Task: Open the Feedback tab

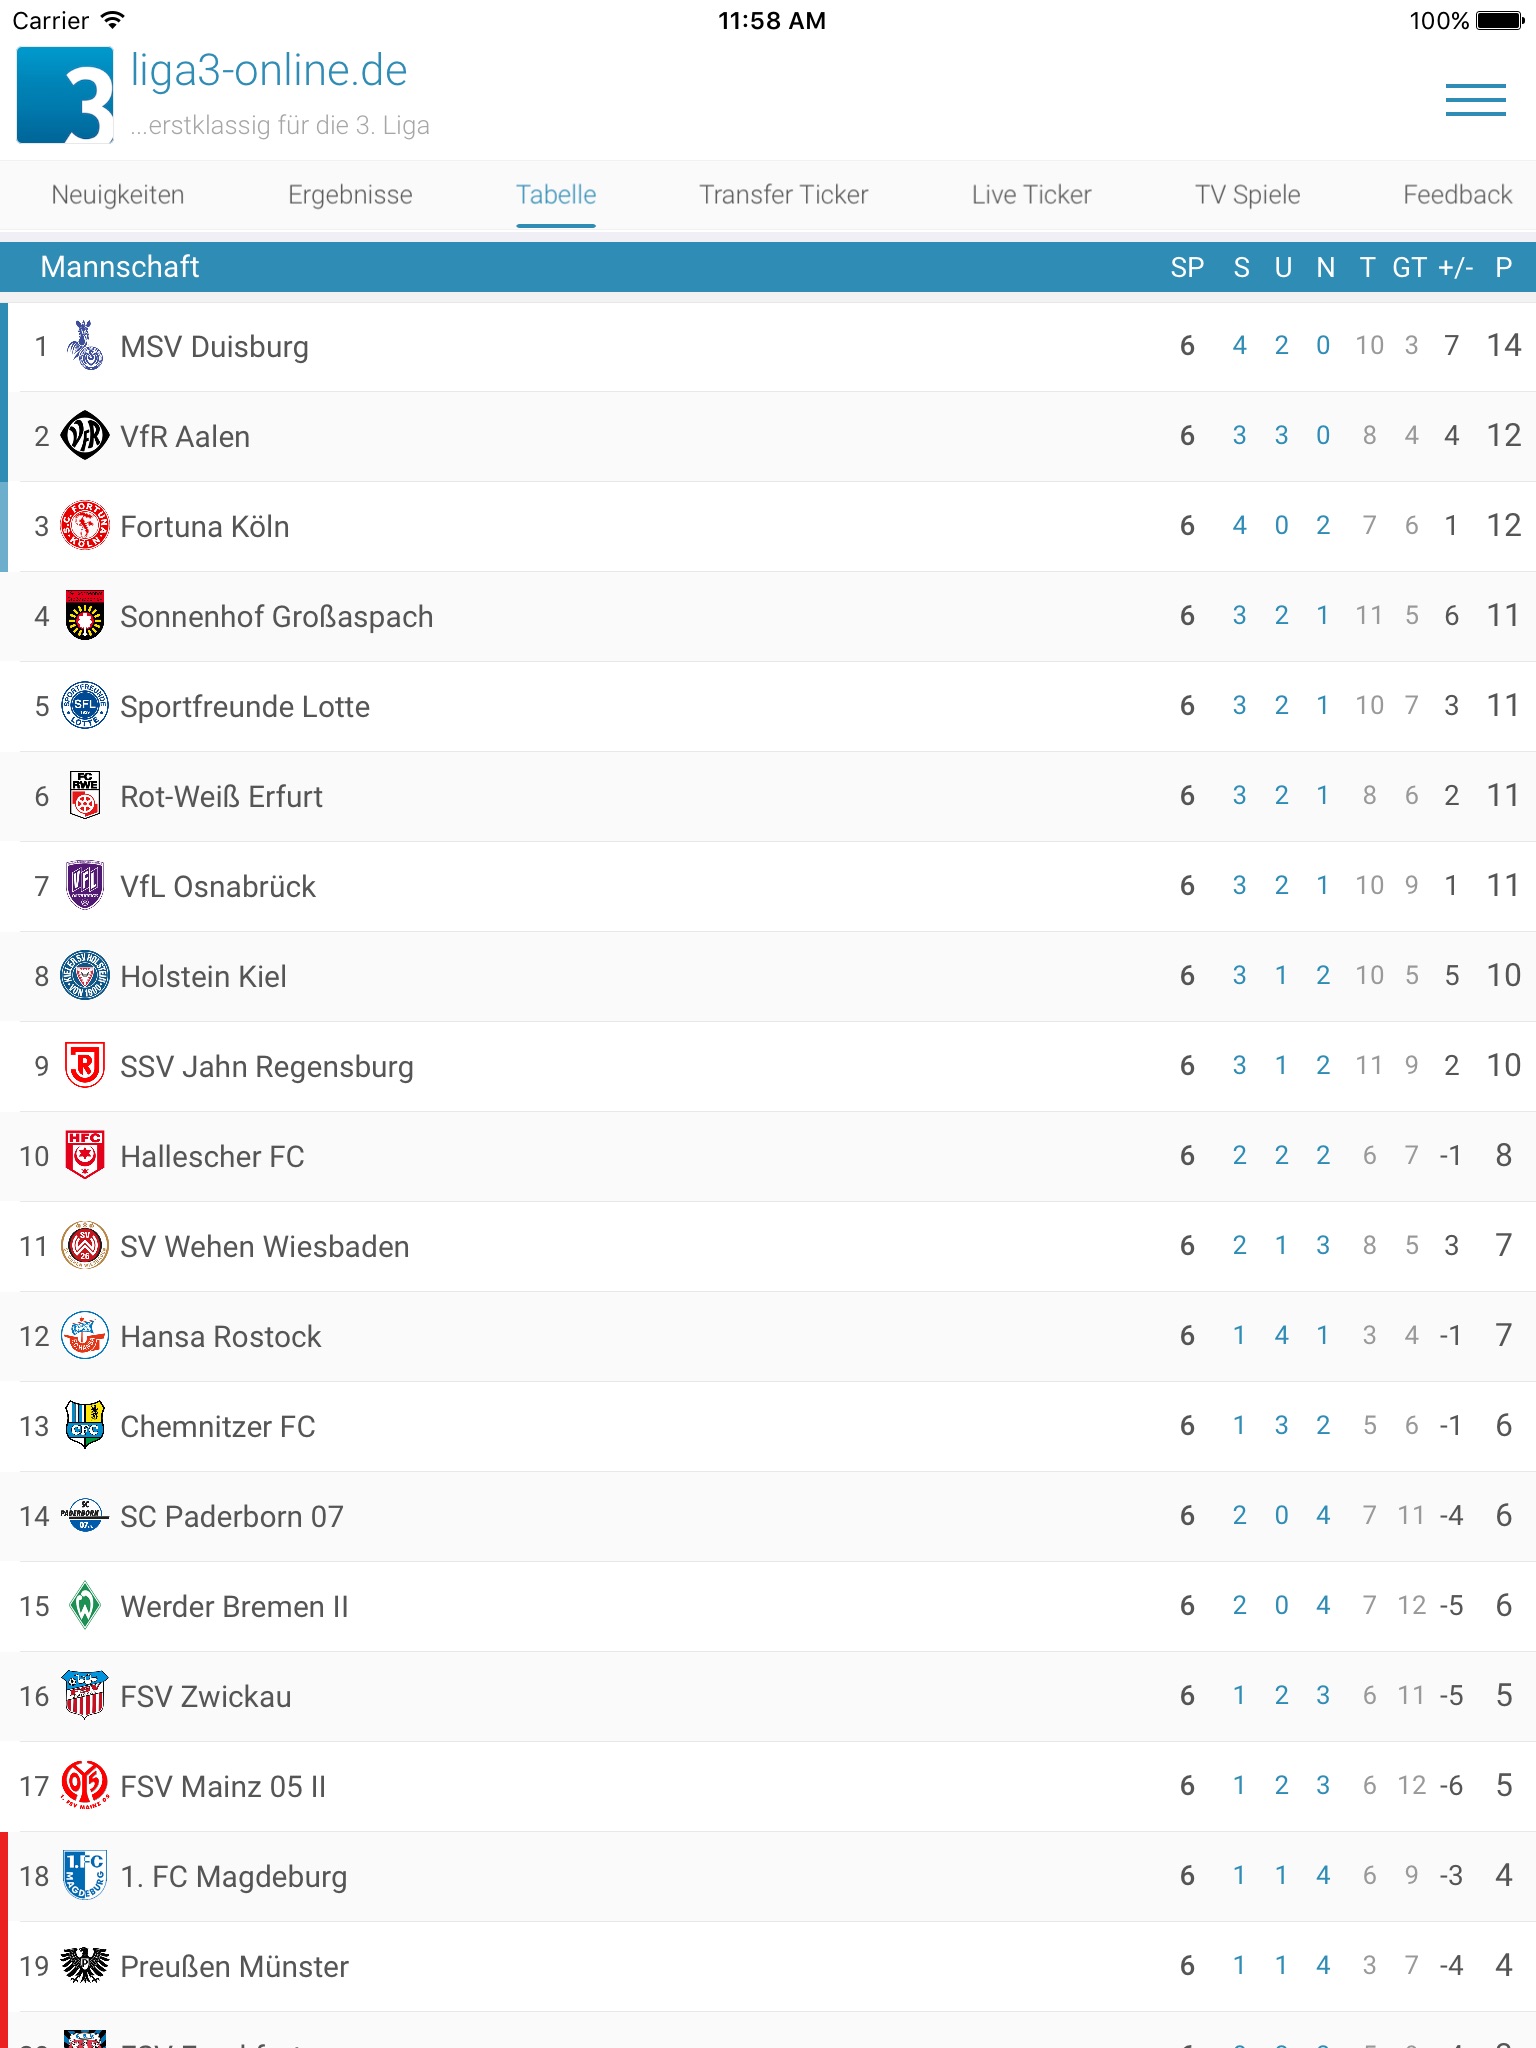Action: coord(1457,195)
